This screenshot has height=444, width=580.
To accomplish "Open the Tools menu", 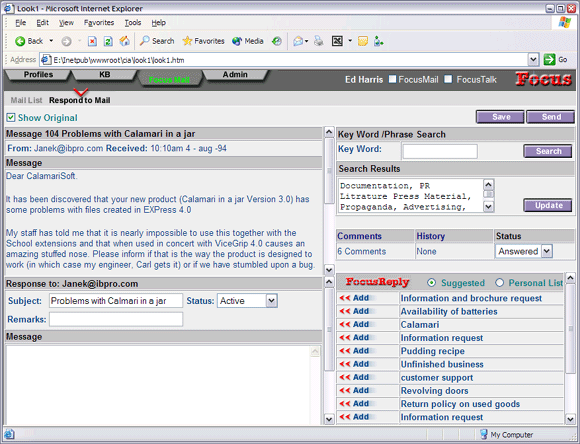I will [133, 23].
